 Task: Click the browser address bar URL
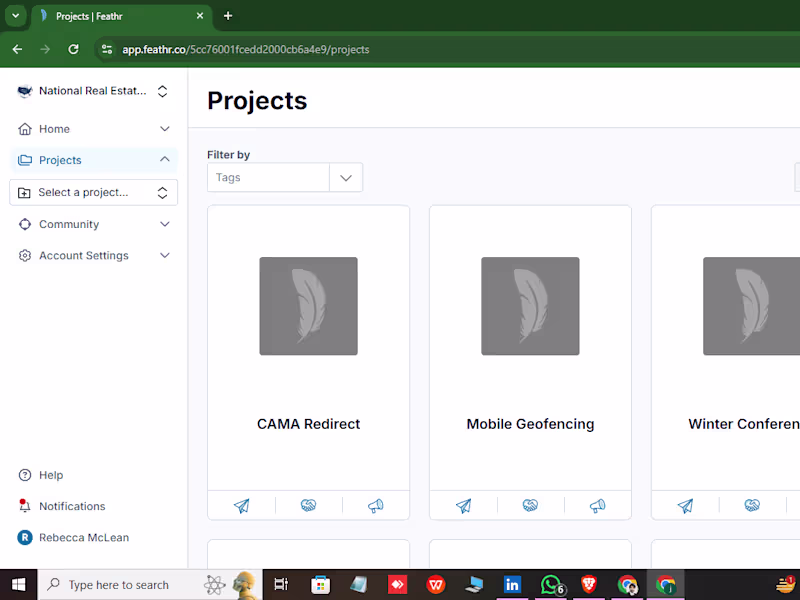click(x=245, y=49)
